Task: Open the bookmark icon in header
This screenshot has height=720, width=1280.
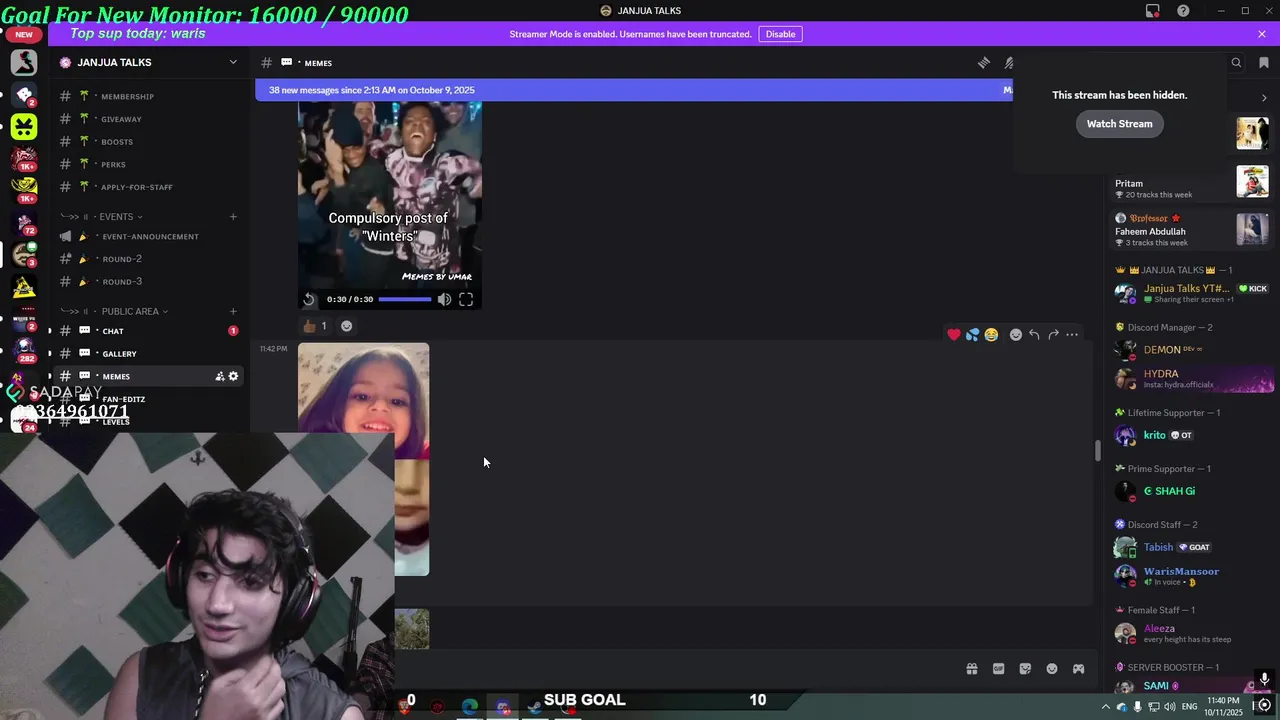Action: pyautogui.click(x=1263, y=62)
